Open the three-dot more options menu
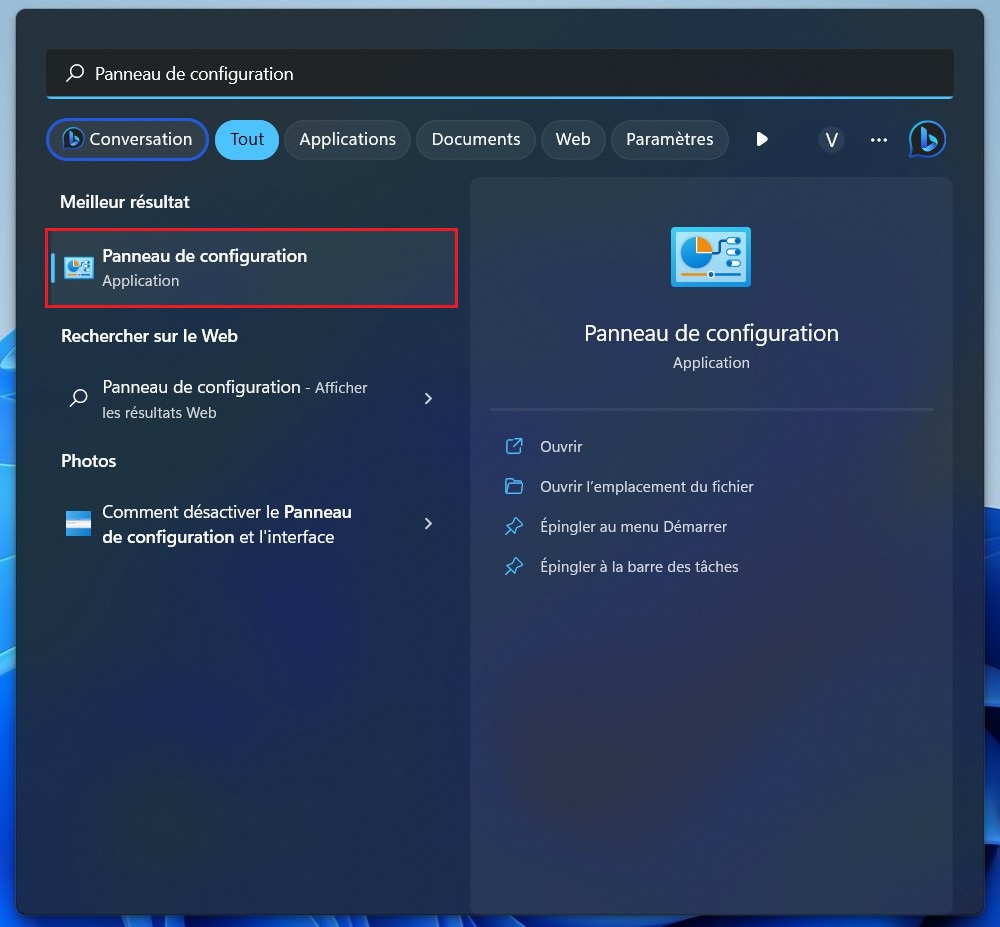Screen dimensions: 1000x927 tap(879, 140)
